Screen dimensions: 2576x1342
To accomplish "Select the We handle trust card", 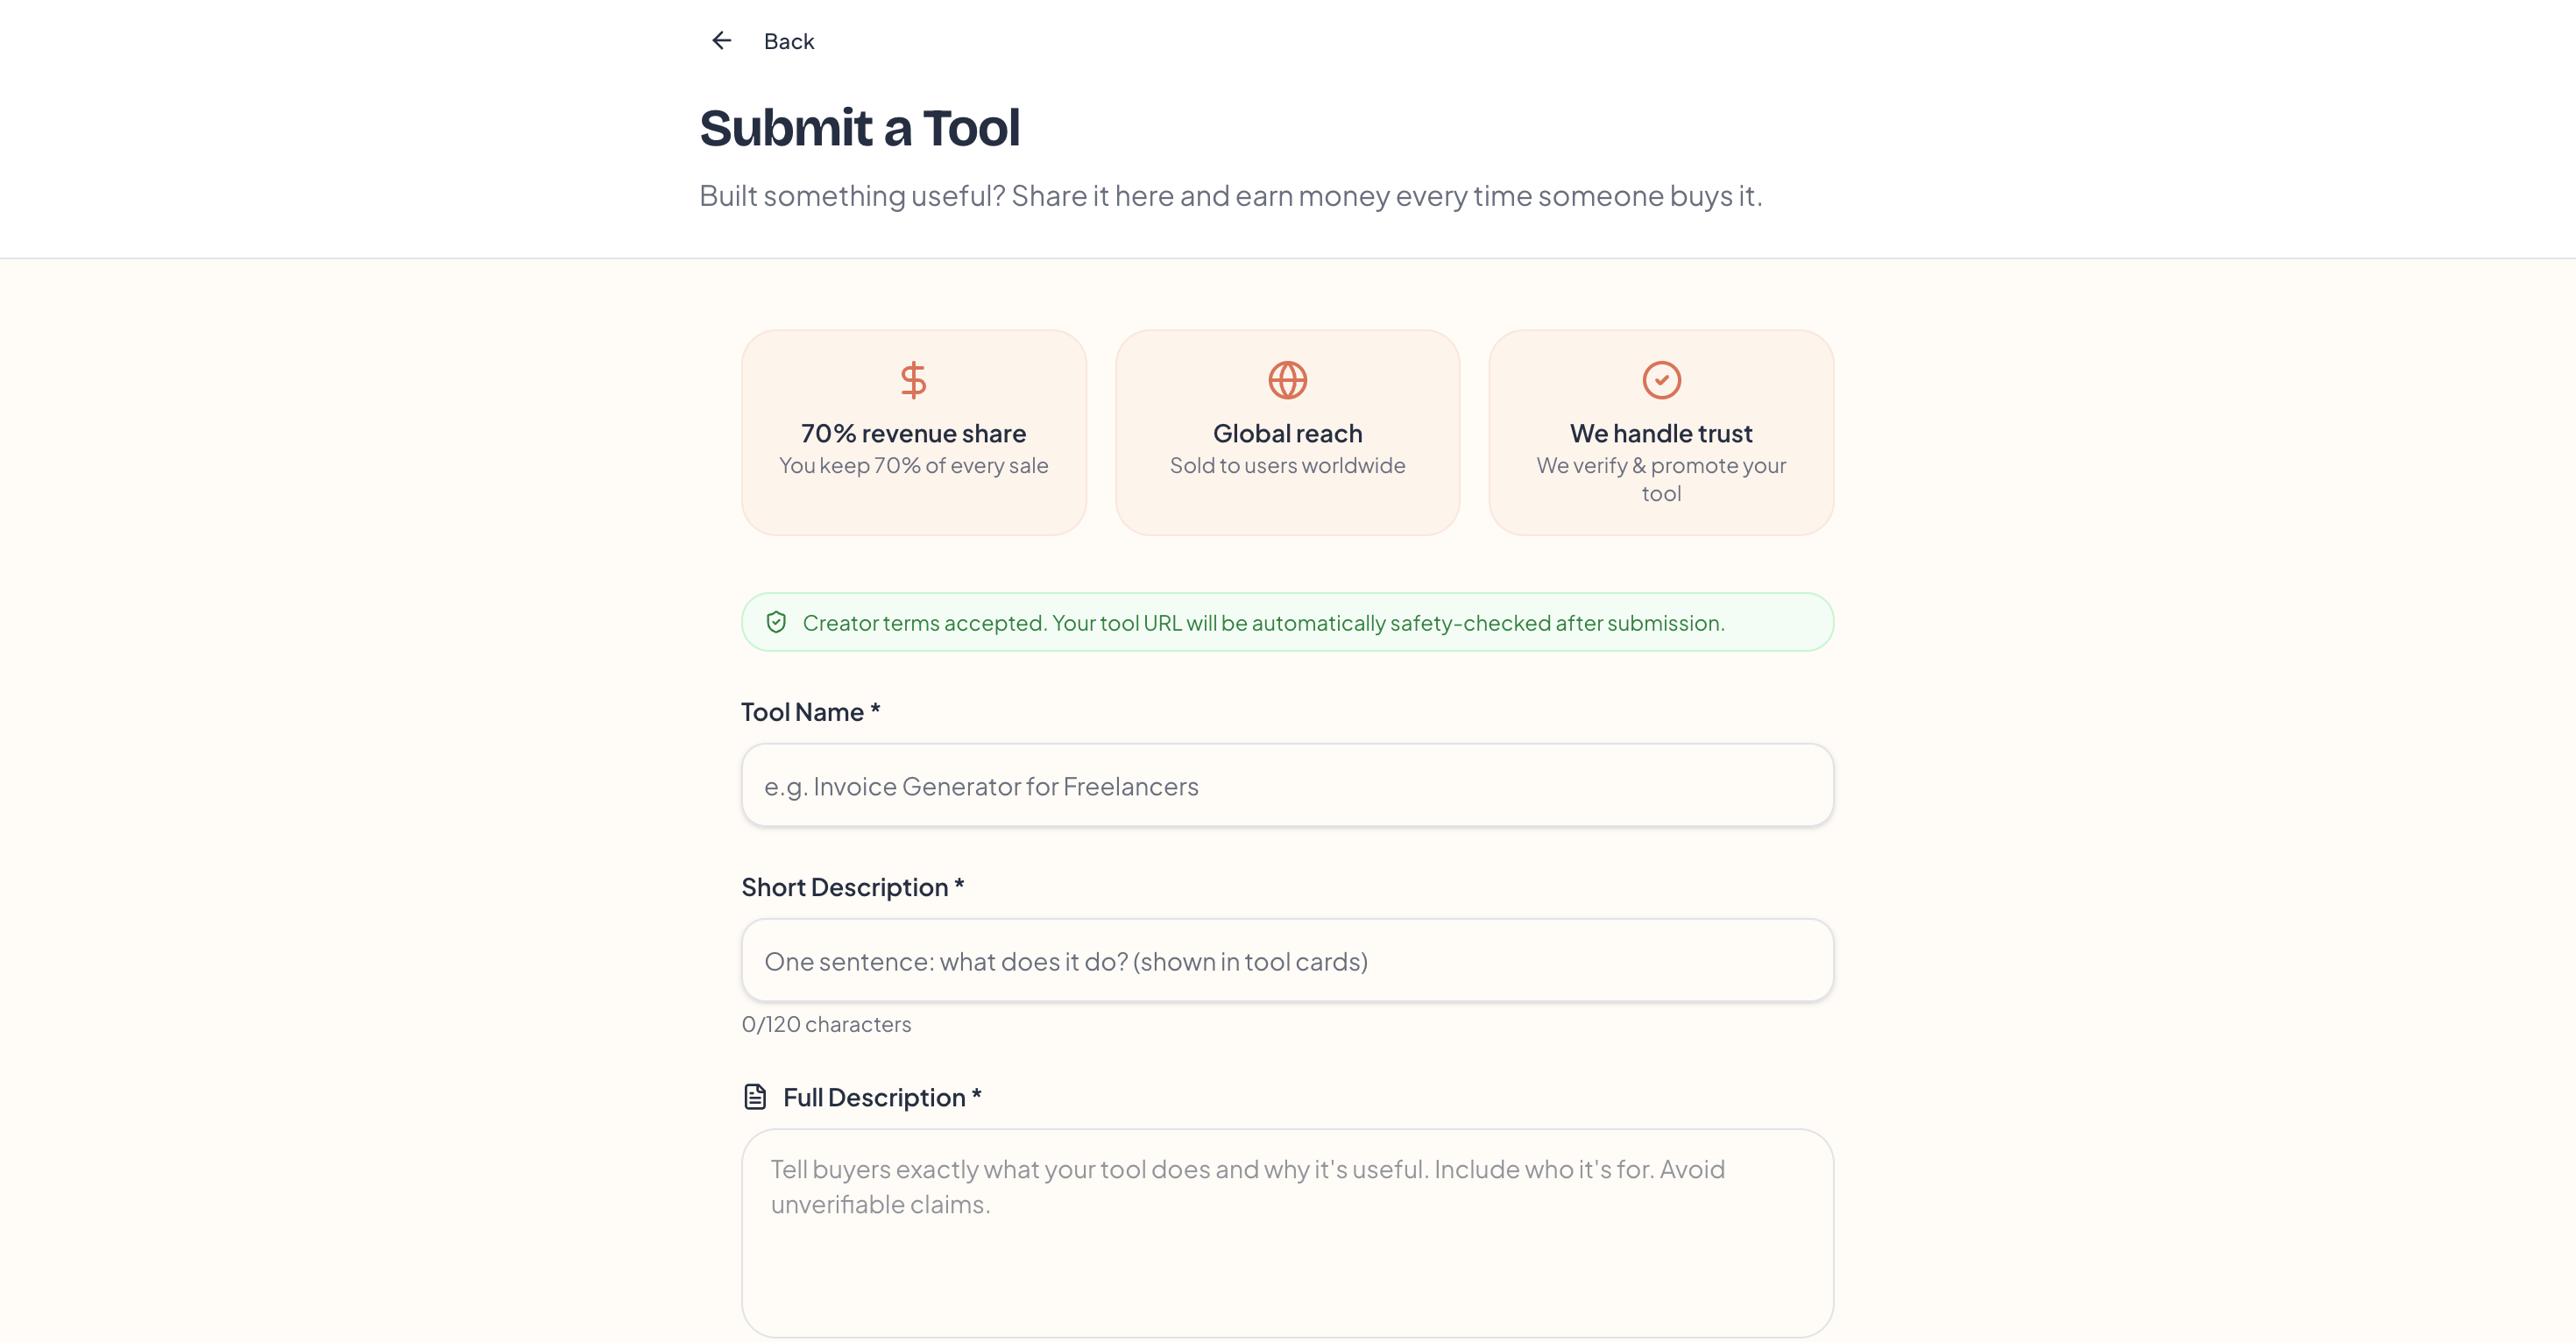I will pos(1661,432).
